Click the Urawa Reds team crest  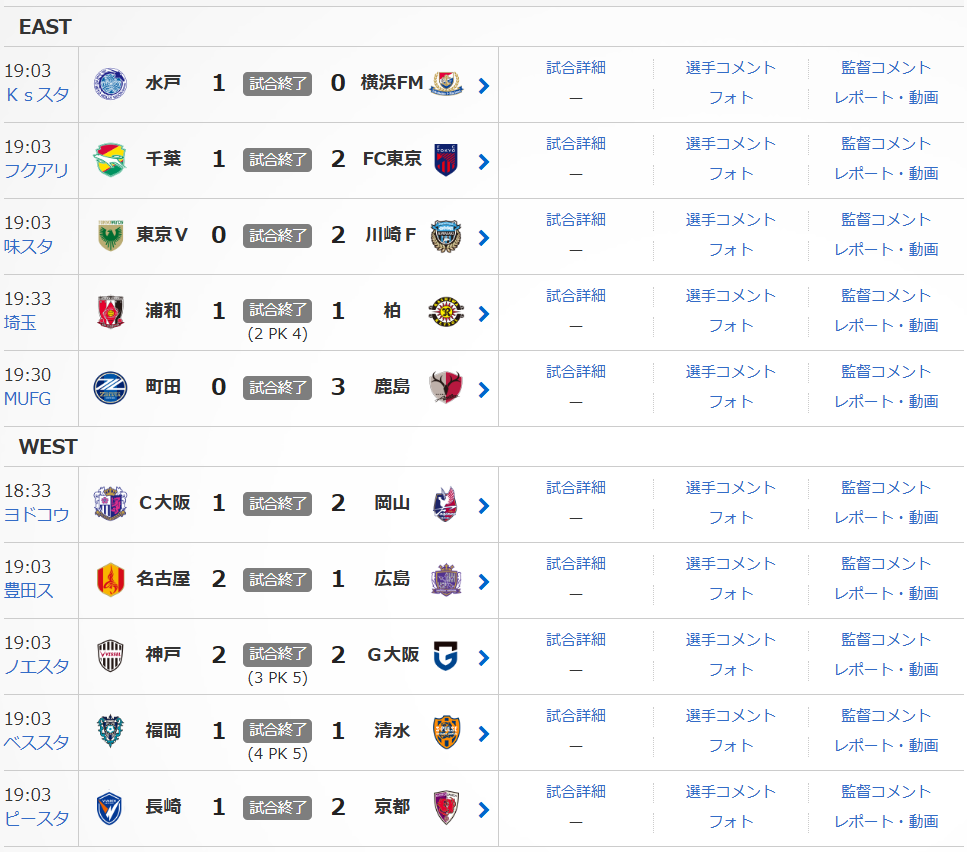[x=110, y=311]
